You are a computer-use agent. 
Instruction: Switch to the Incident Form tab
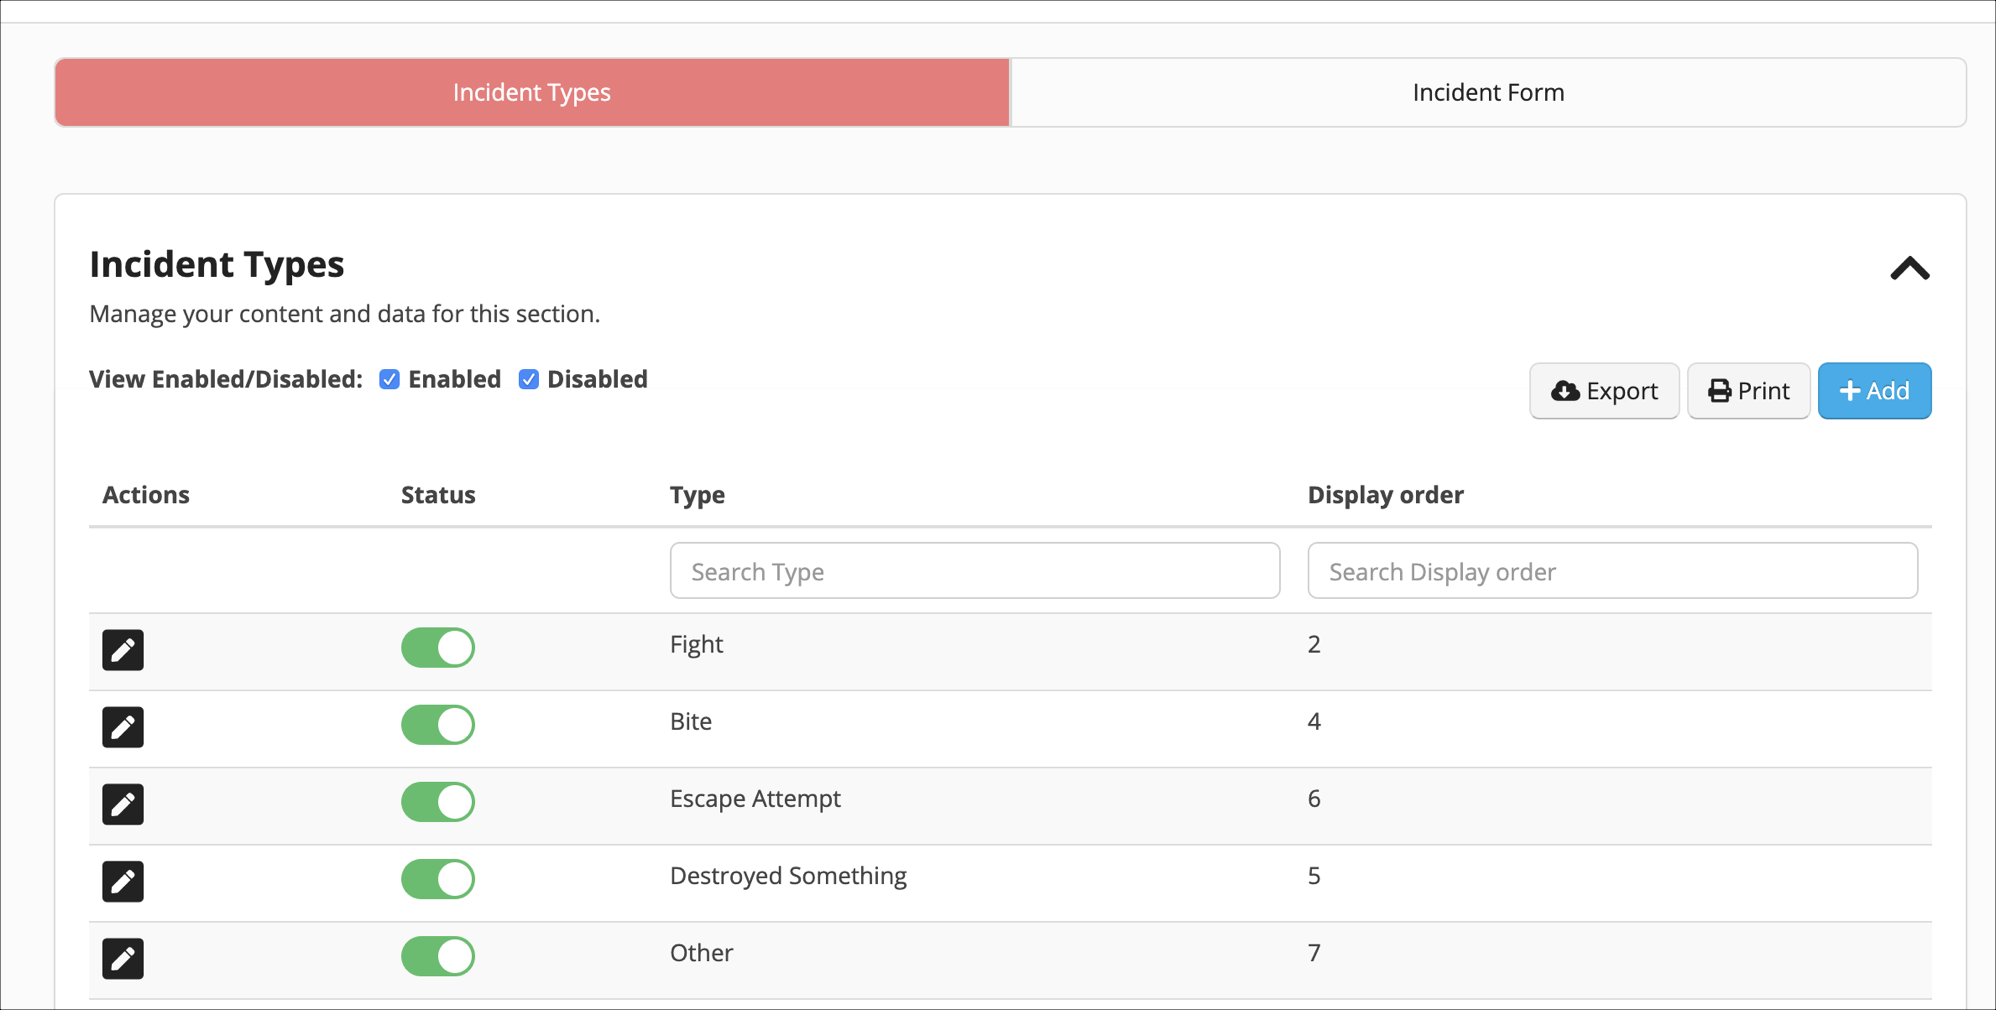click(x=1488, y=92)
